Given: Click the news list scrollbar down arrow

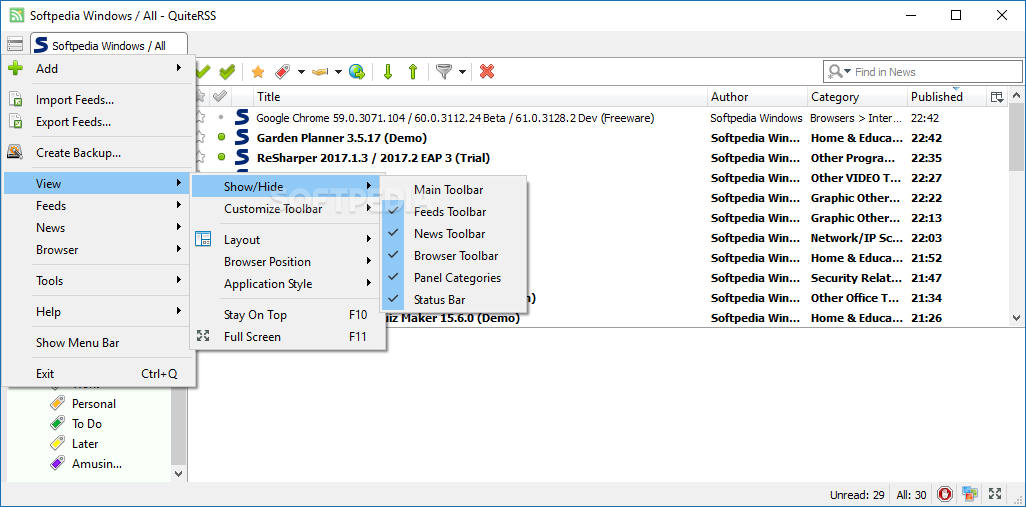Looking at the screenshot, I should point(1016,319).
